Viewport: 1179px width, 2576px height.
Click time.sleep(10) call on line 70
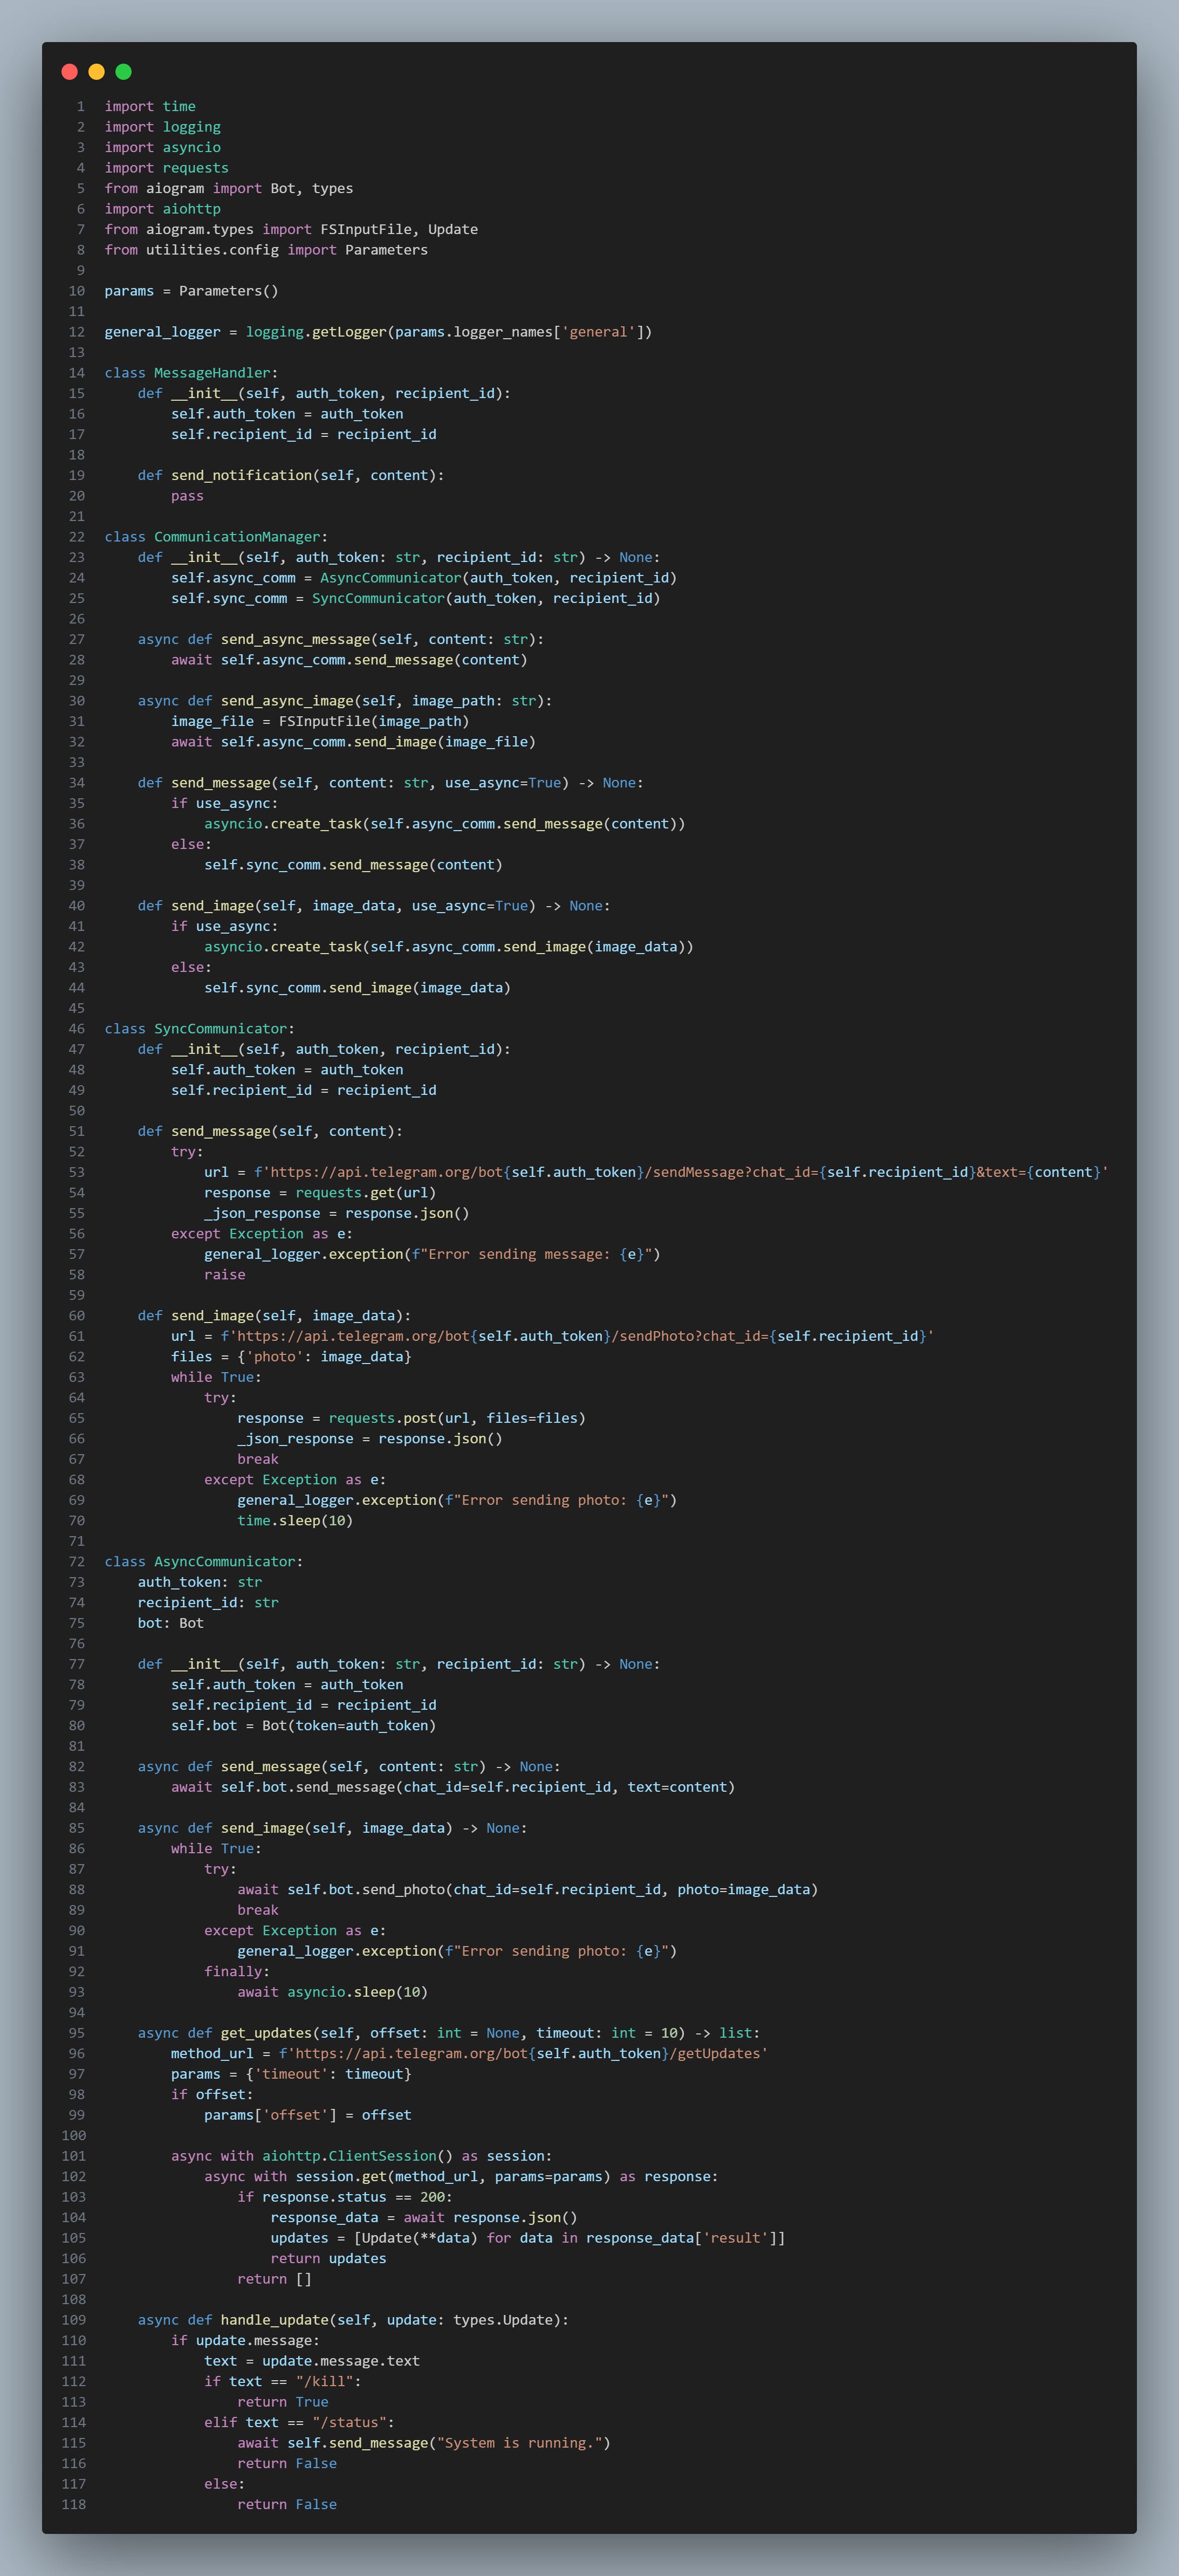(x=294, y=1521)
